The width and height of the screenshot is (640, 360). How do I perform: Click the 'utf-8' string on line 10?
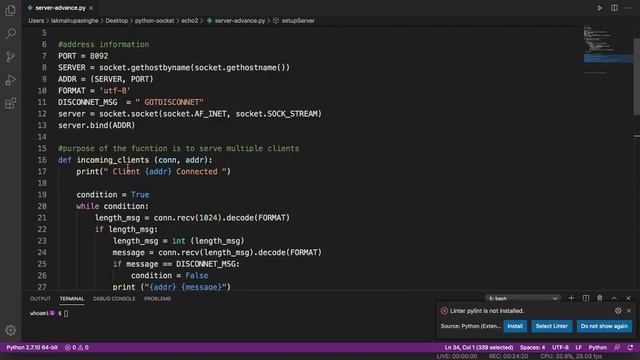[115, 91]
